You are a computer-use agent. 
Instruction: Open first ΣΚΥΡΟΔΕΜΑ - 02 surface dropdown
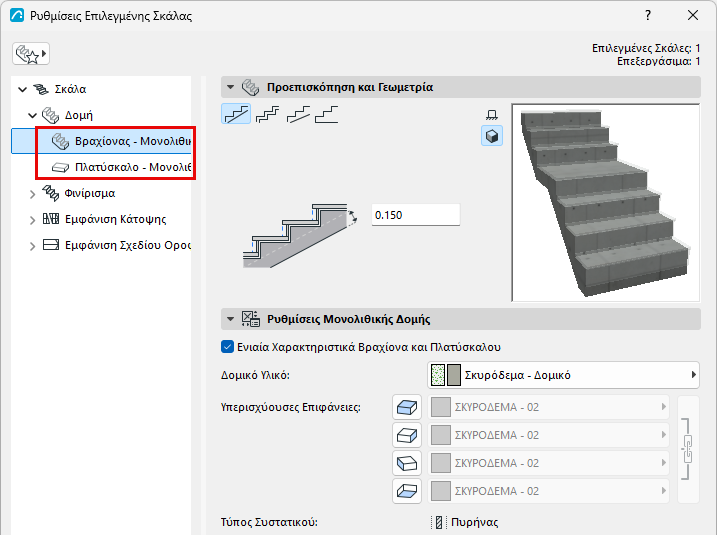click(548, 407)
